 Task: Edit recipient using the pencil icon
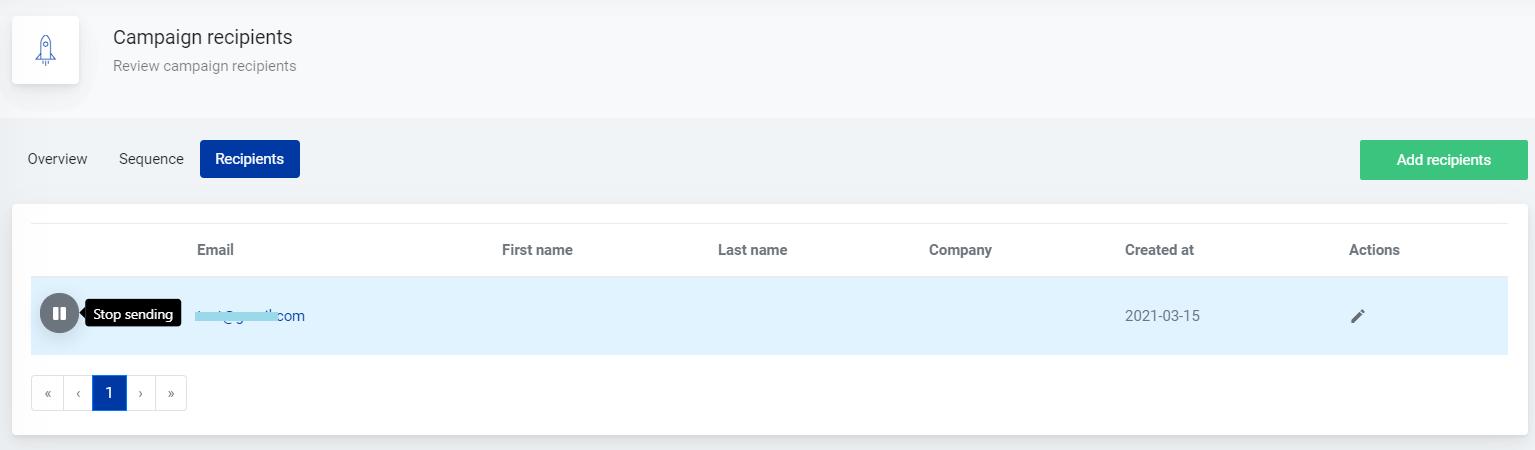pyautogui.click(x=1357, y=316)
